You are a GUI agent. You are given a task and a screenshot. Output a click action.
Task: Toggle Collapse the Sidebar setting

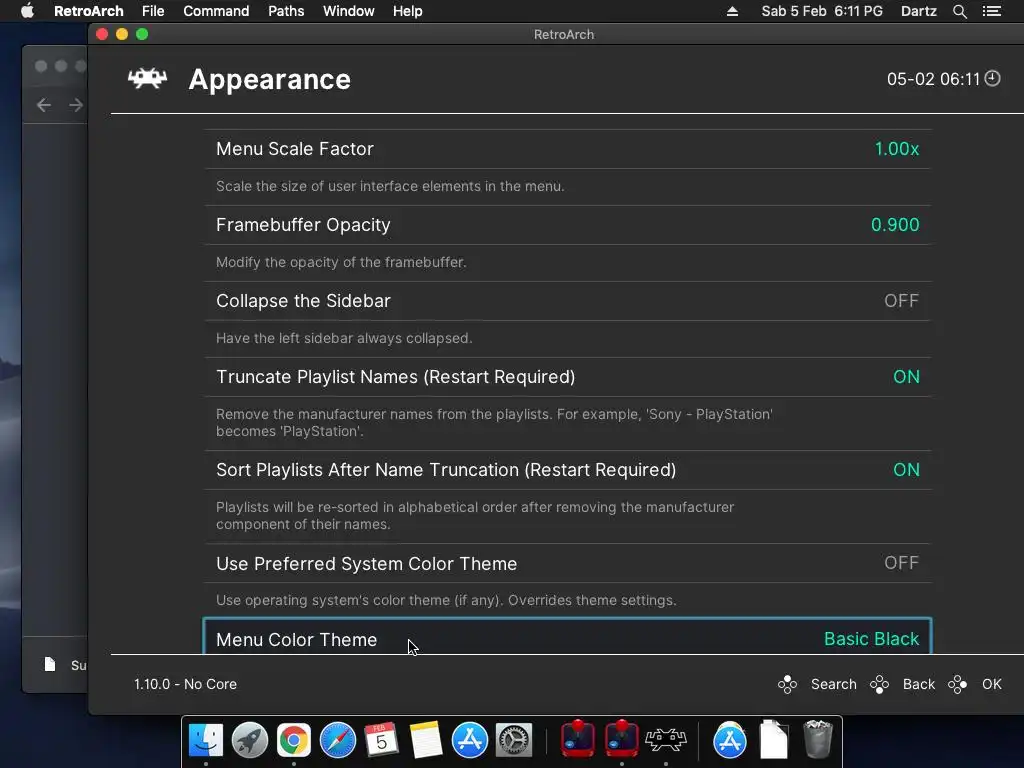coord(568,301)
